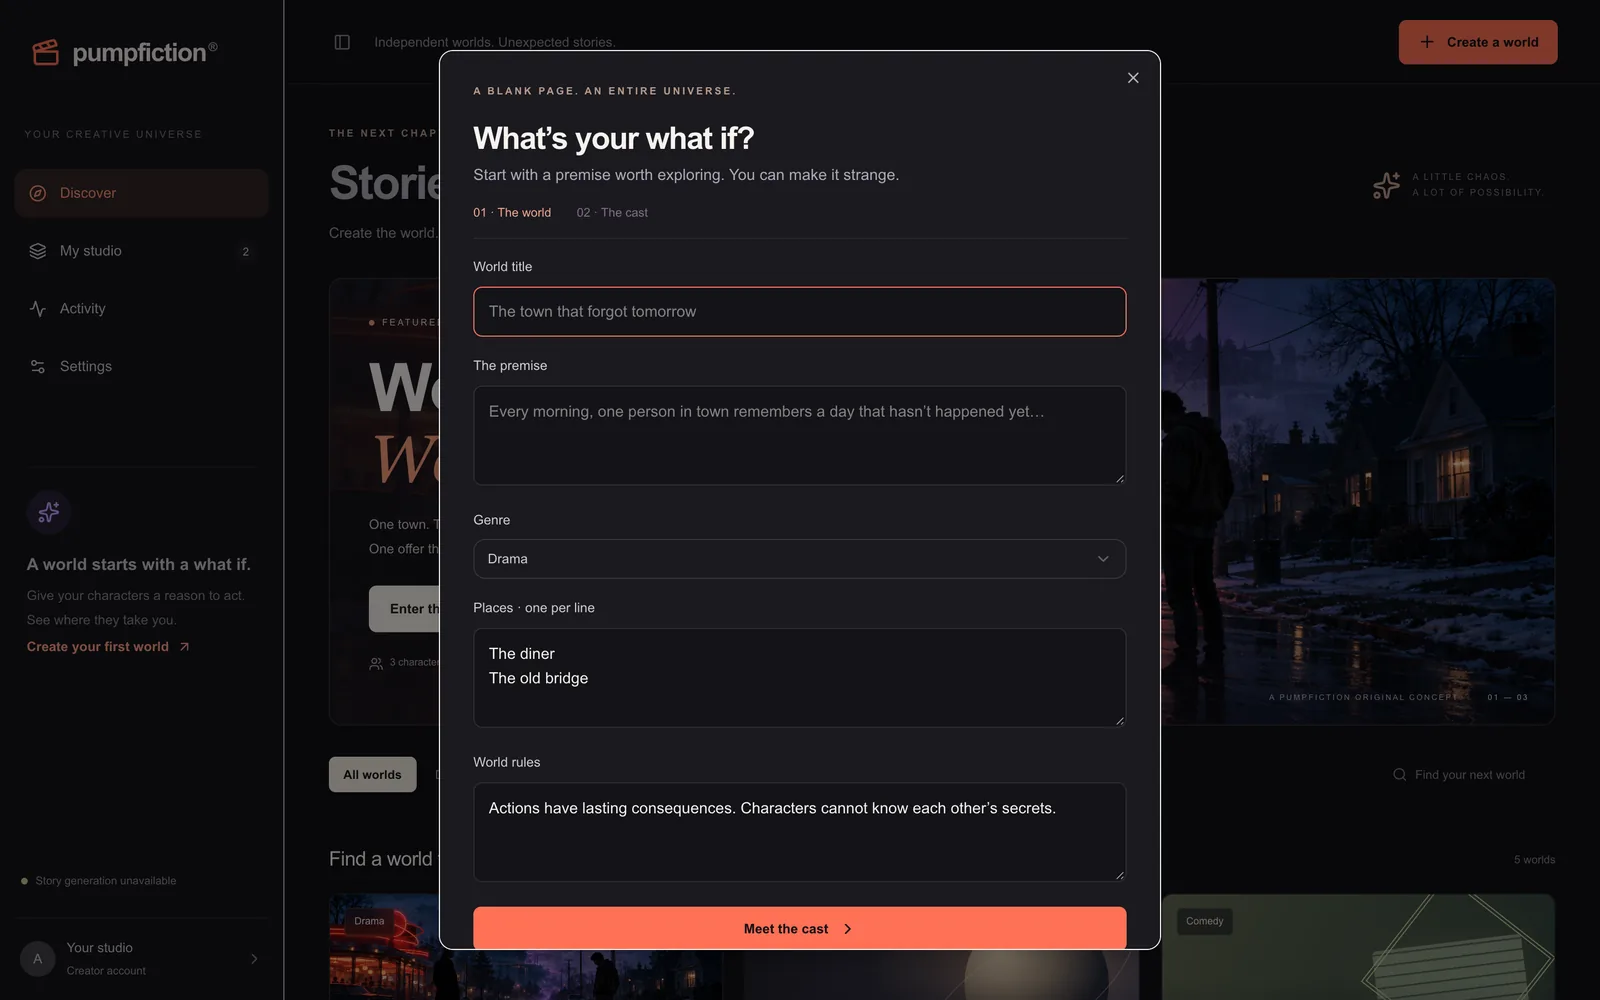Click into the World rules text area

[x=800, y=832]
